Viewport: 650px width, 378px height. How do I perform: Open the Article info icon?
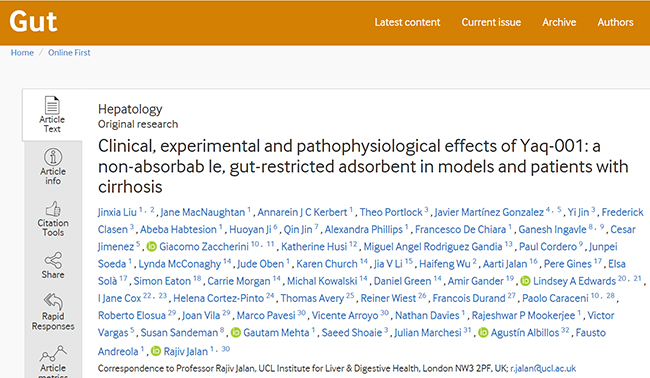tap(53, 157)
